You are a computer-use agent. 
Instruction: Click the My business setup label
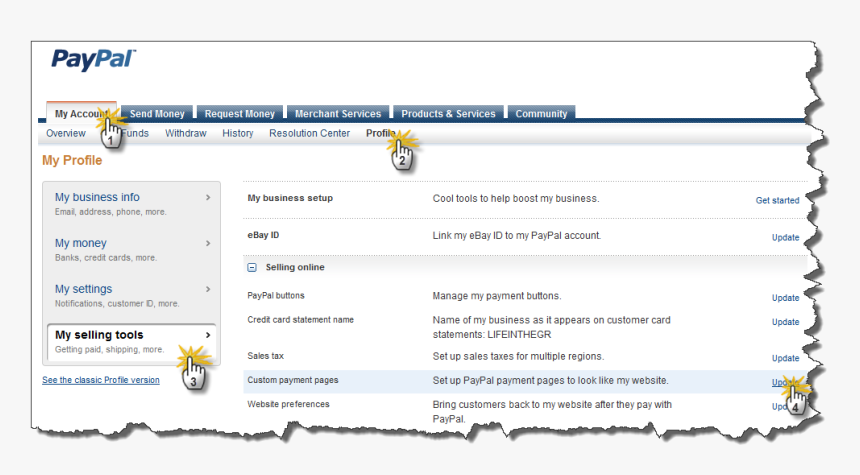(290, 198)
